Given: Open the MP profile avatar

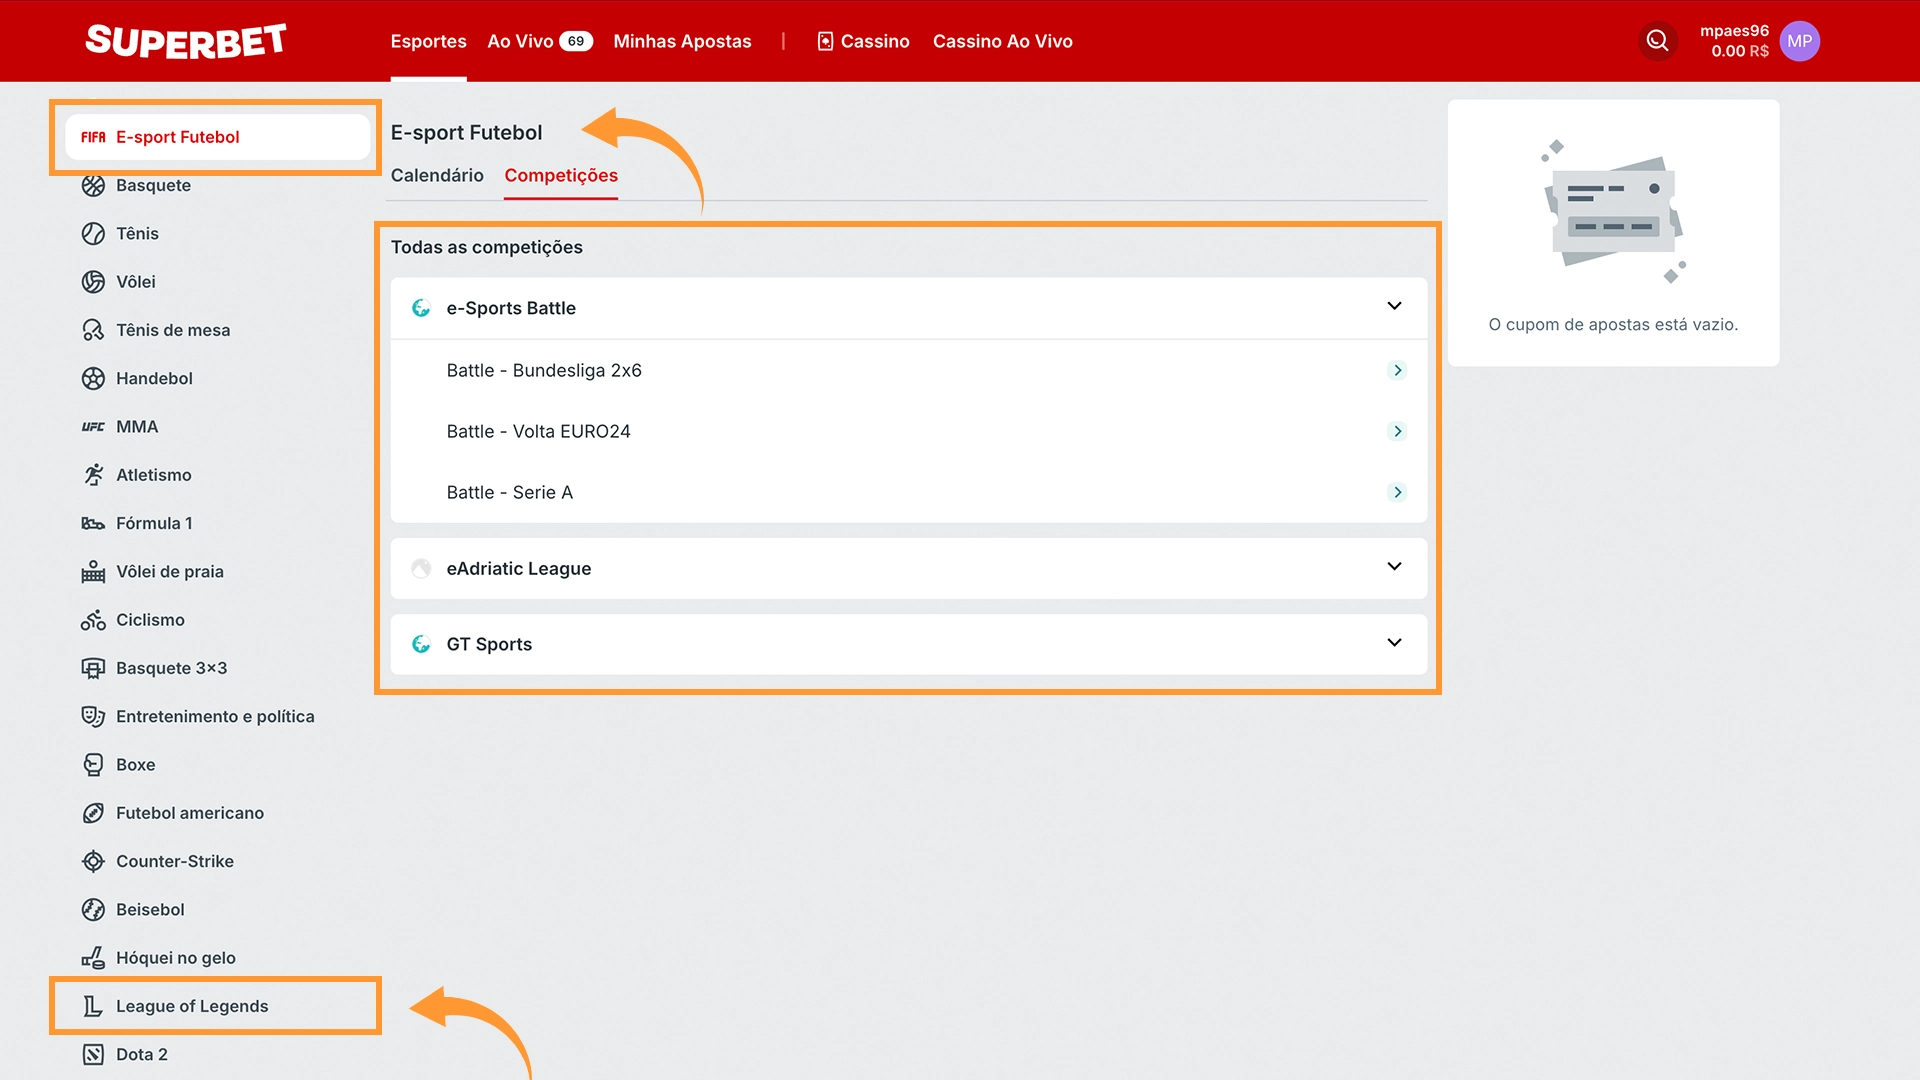Looking at the screenshot, I should click(1799, 41).
